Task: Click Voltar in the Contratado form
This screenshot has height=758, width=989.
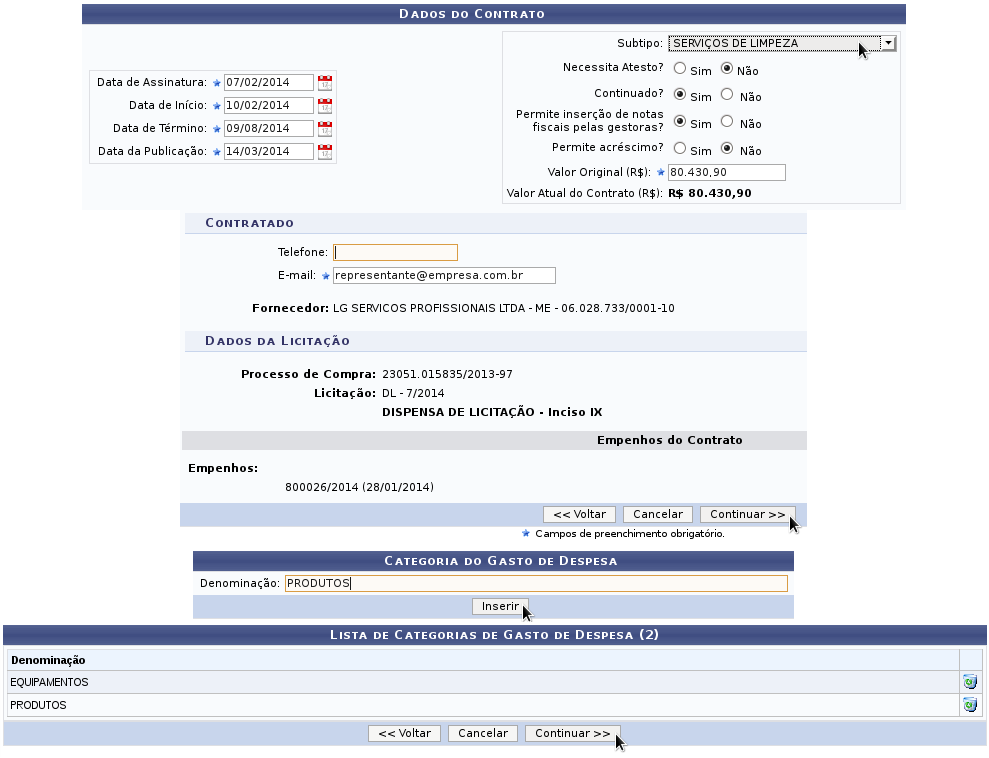Action: (580, 515)
